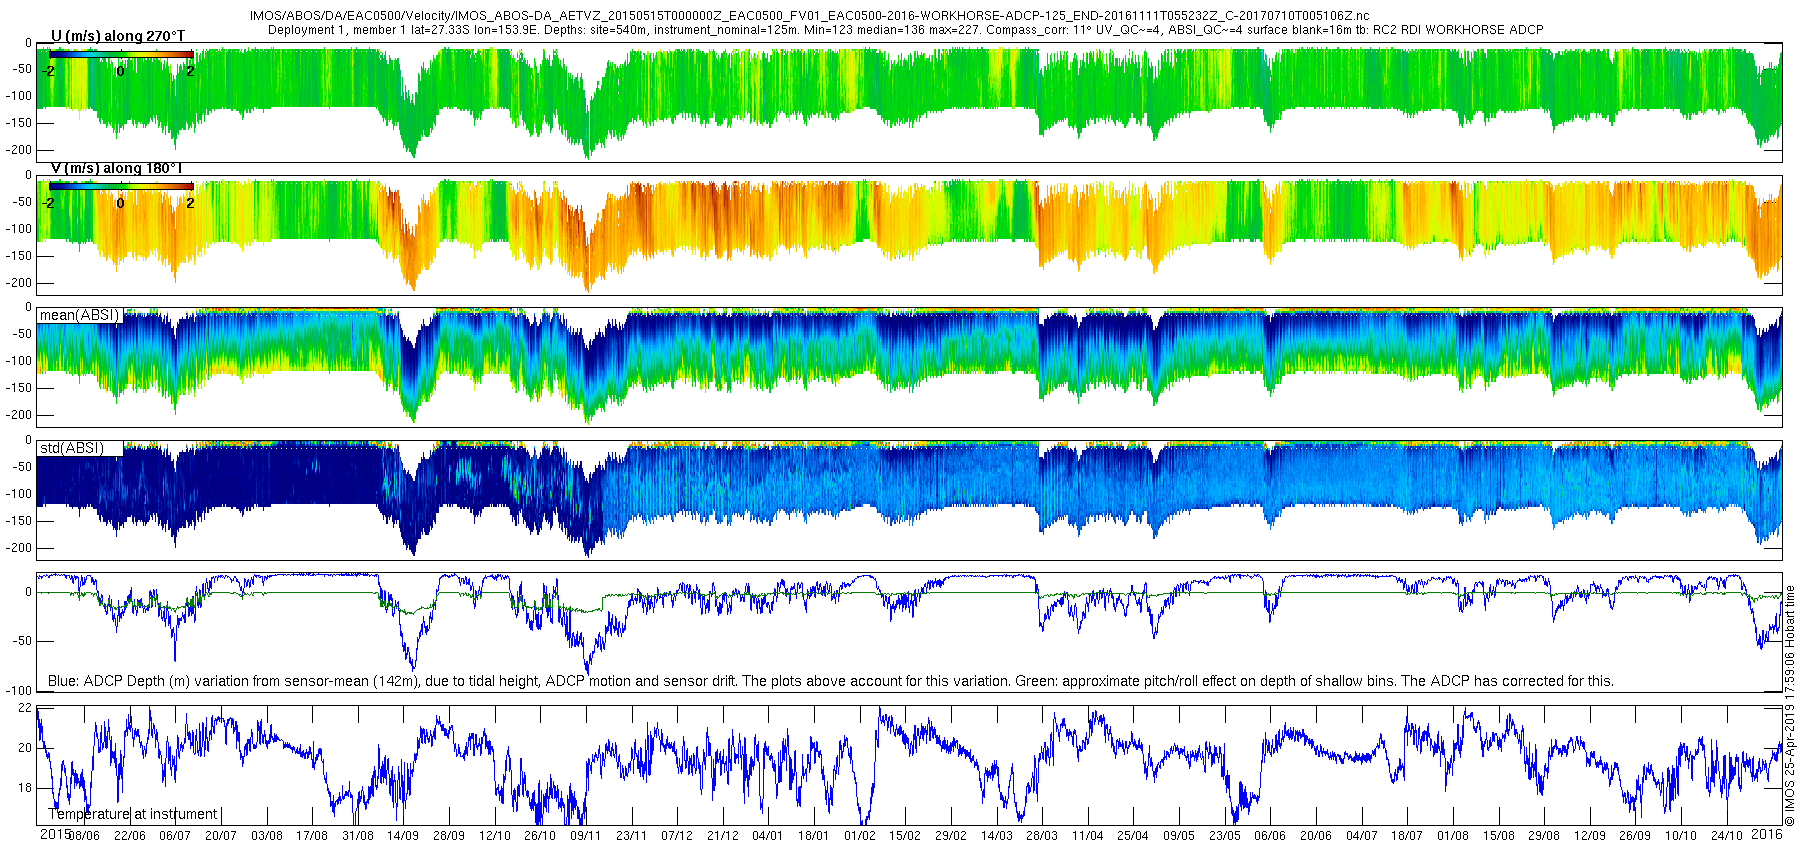Click the '25/04' date tick label
This screenshot has height=850, width=1800.
click(1133, 836)
